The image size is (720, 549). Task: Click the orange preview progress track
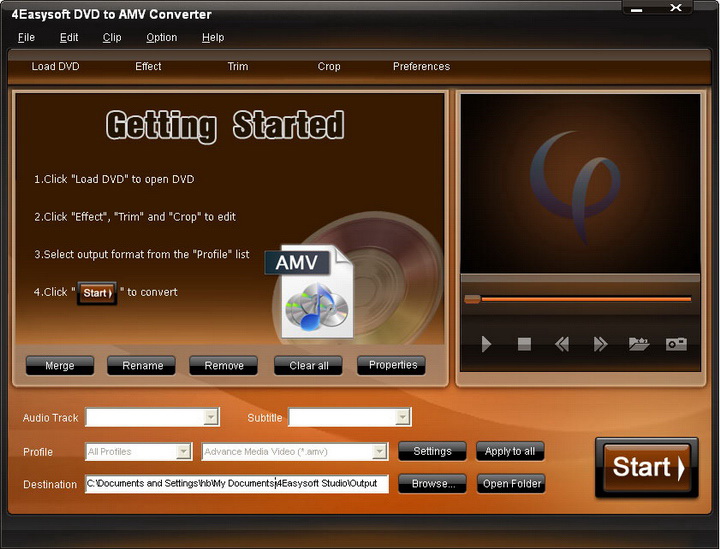[586, 299]
